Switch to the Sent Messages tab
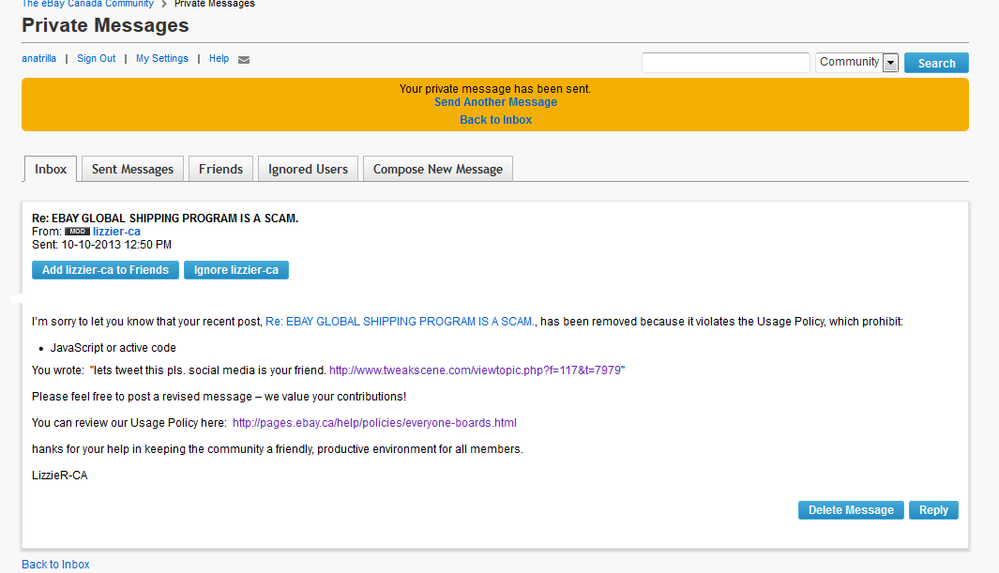 click(x=133, y=169)
